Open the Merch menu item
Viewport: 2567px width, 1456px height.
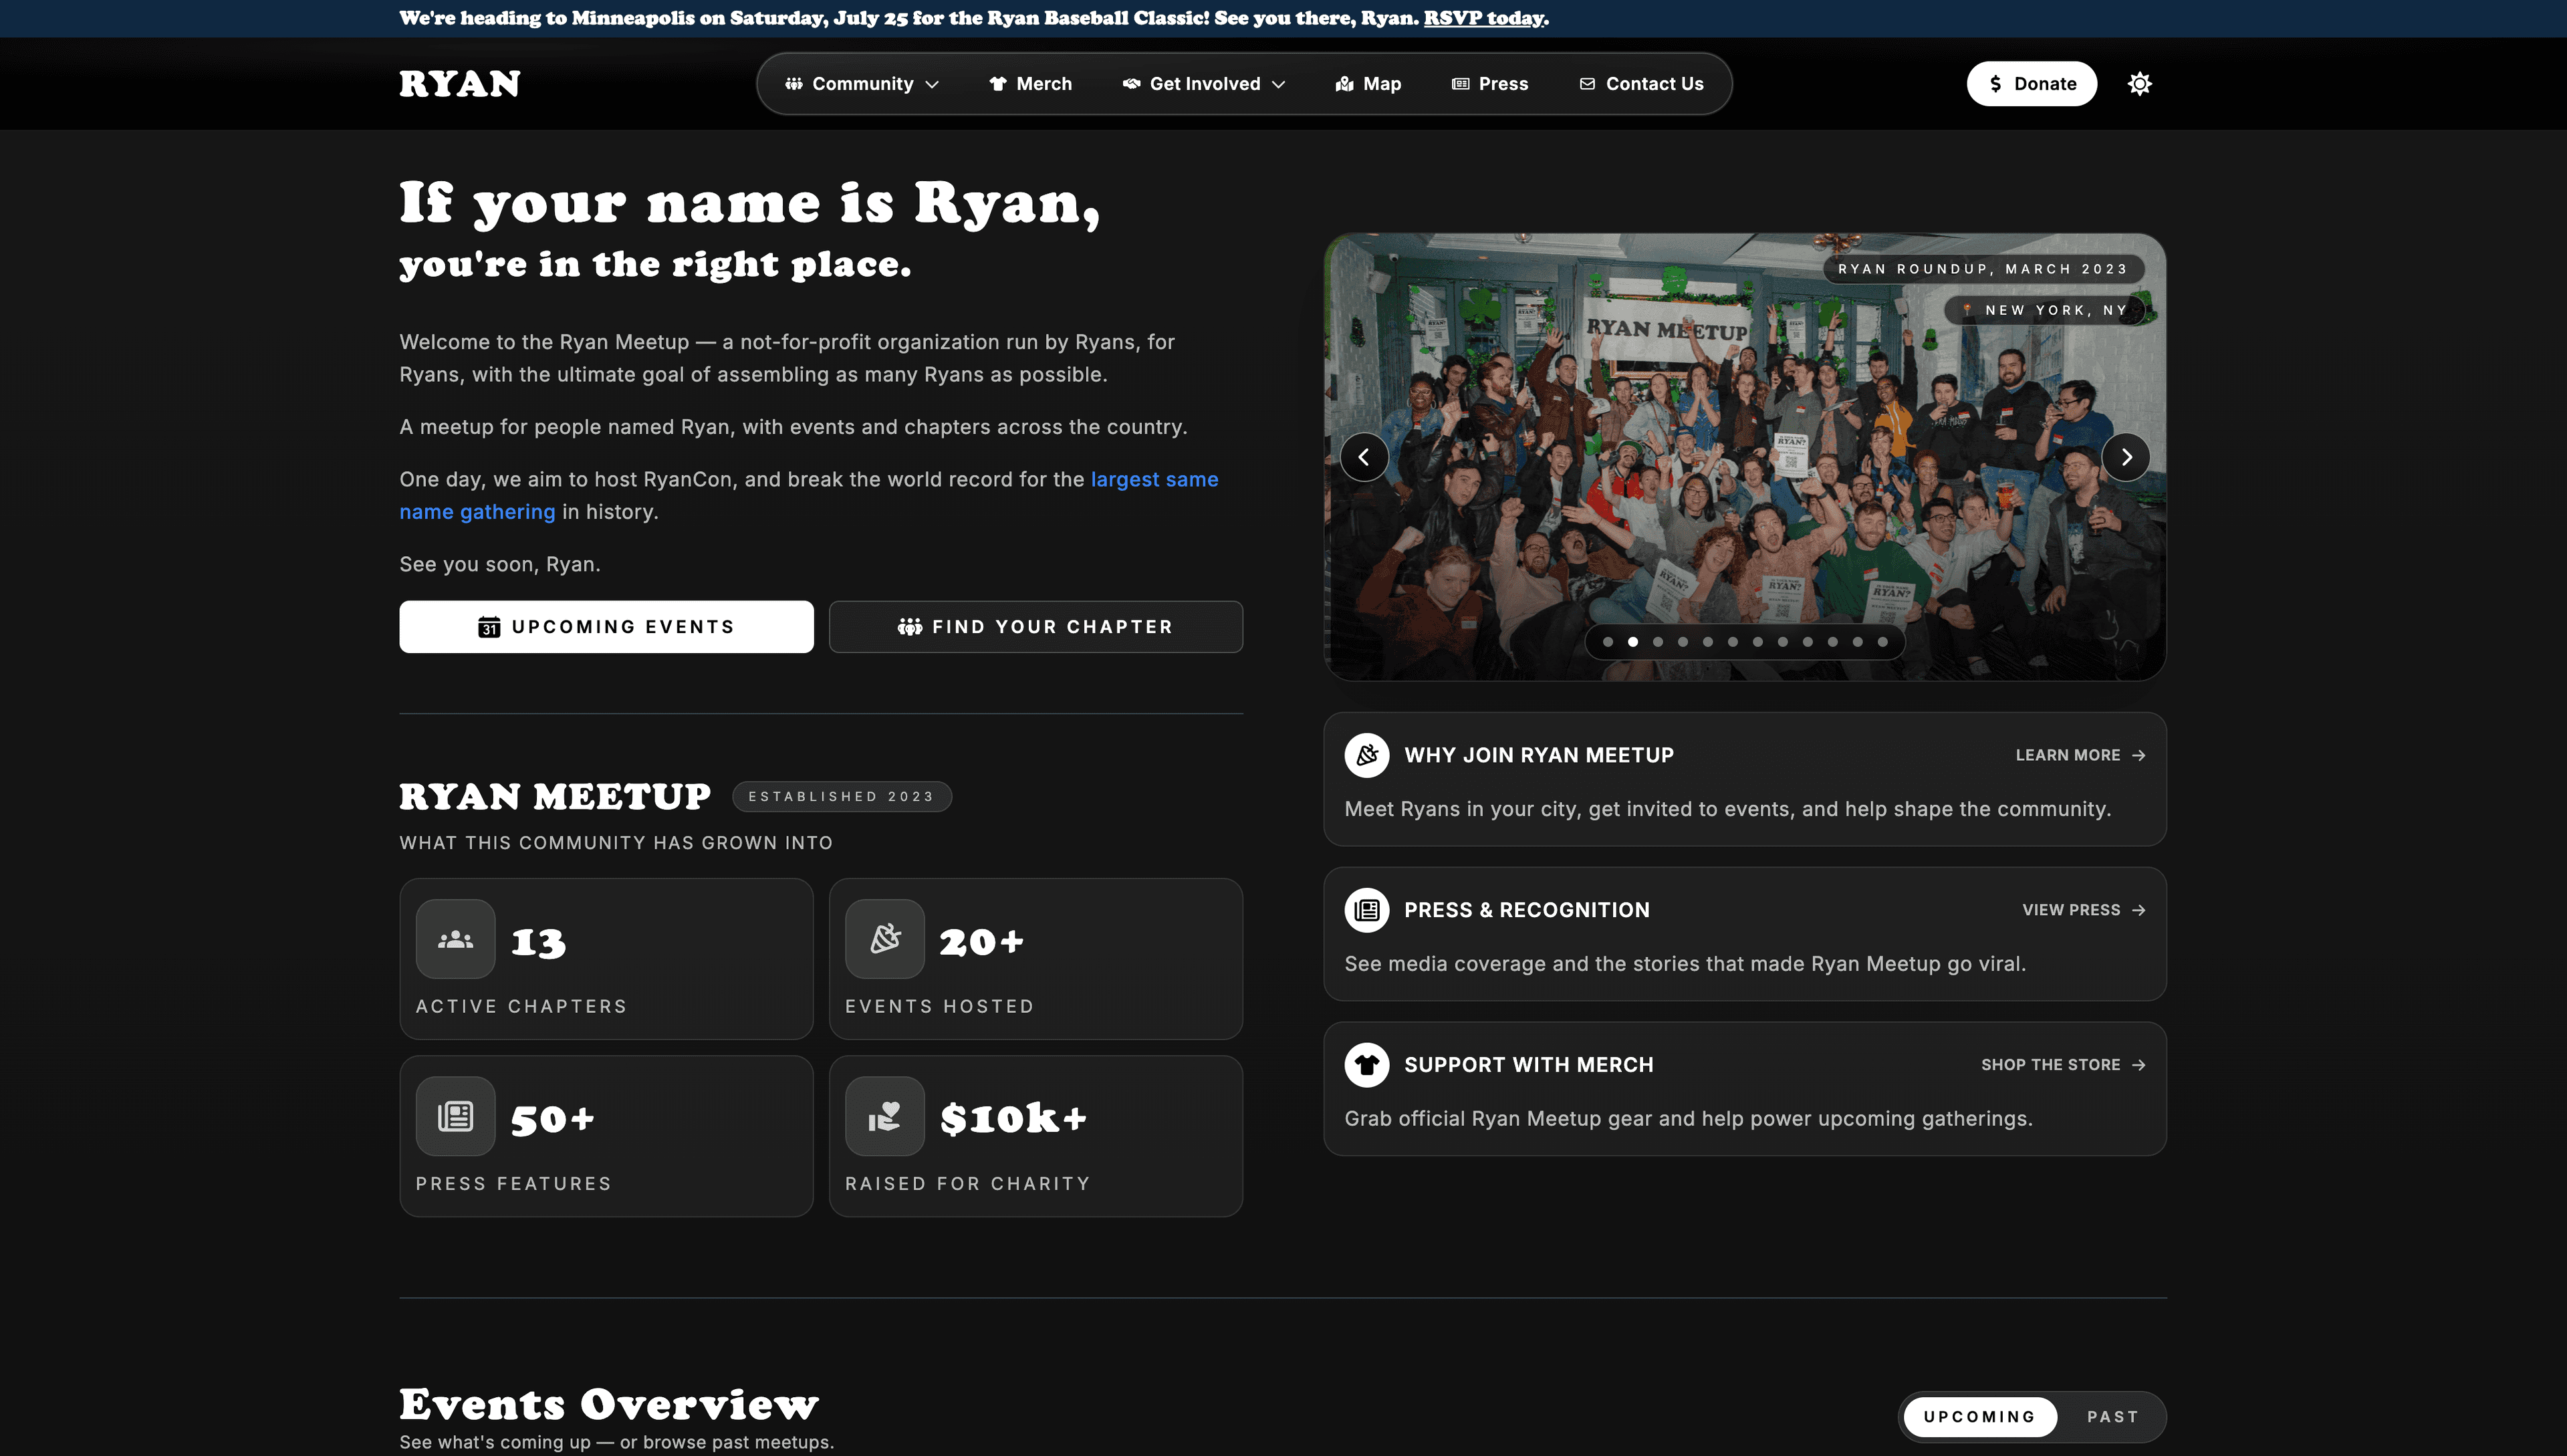tap(1030, 83)
